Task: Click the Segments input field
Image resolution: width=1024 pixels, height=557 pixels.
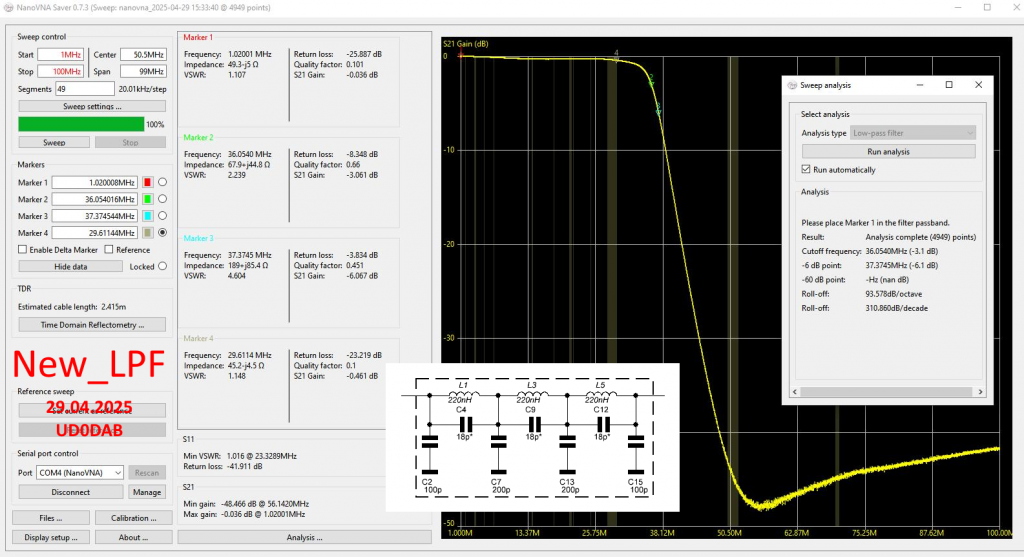Action: click(85, 89)
